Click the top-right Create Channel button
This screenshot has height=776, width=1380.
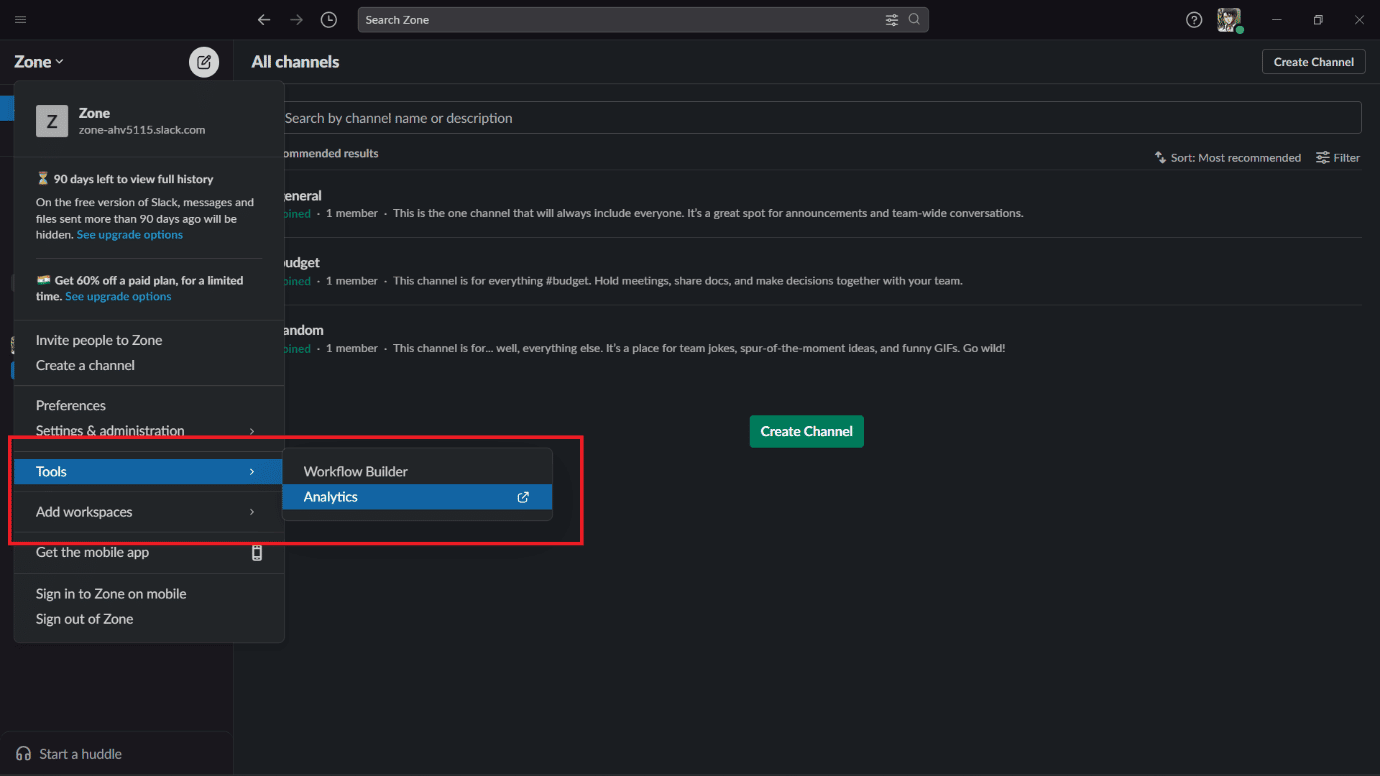(x=1313, y=62)
